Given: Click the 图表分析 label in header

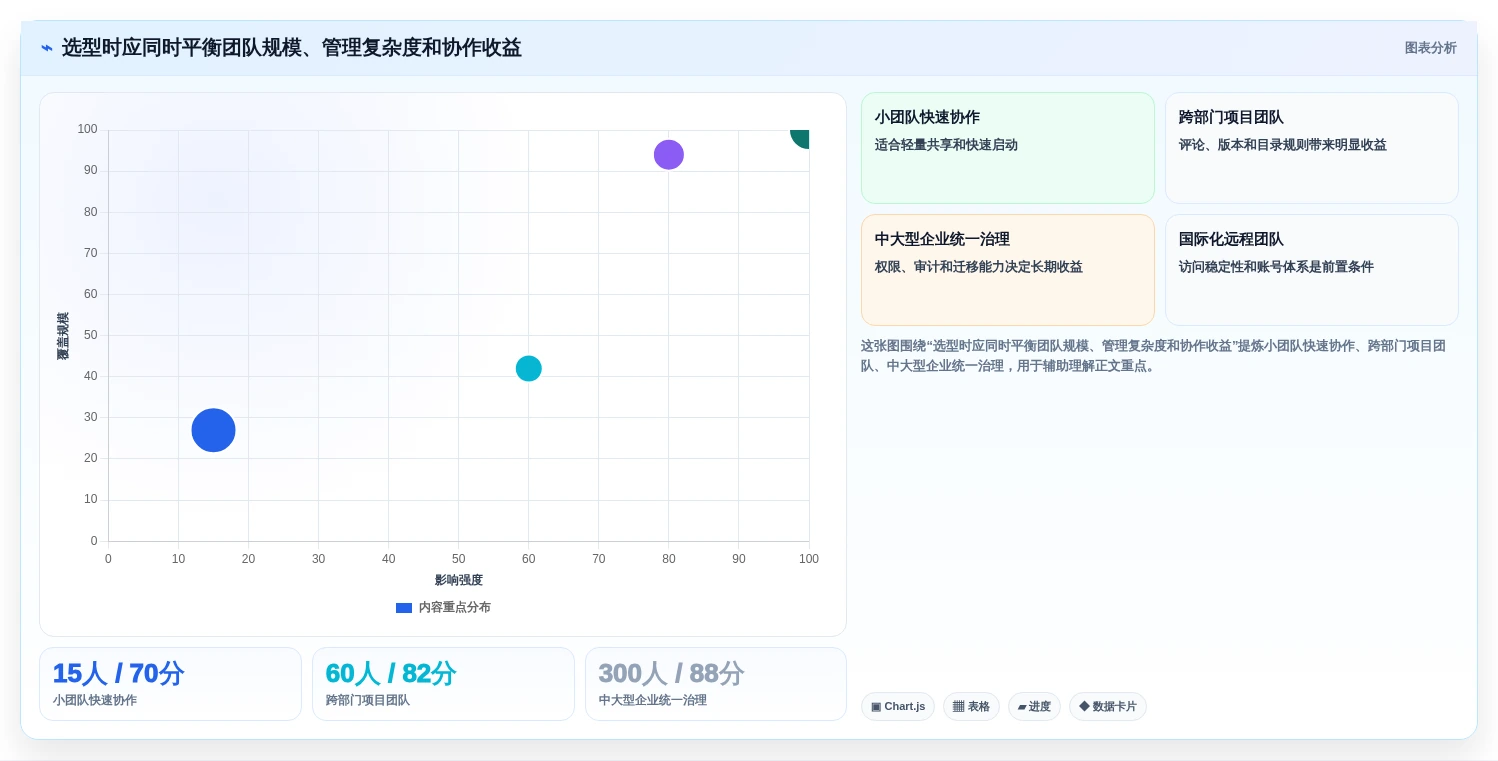Looking at the screenshot, I should pyautogui.click(x=1430, y=48).
